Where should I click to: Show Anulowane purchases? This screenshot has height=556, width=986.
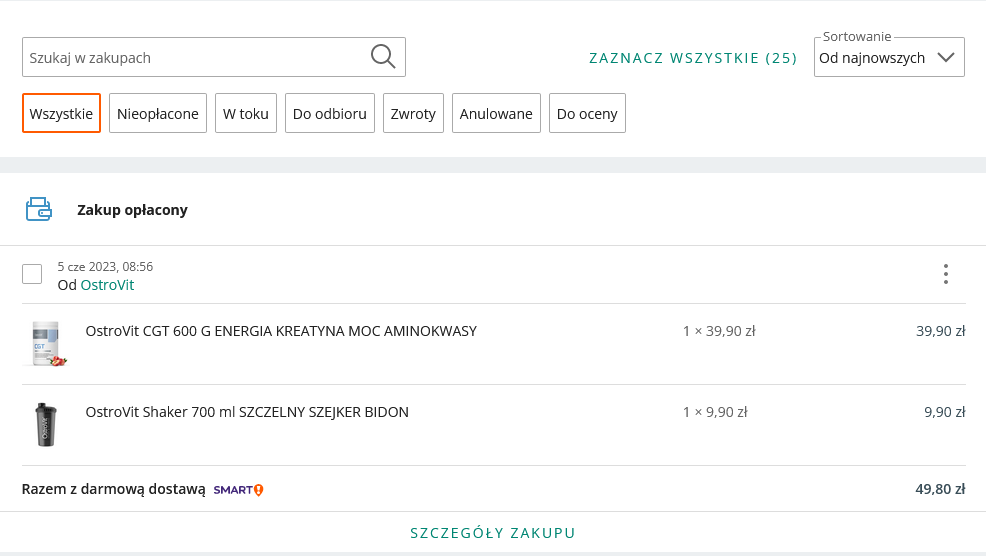496,113
